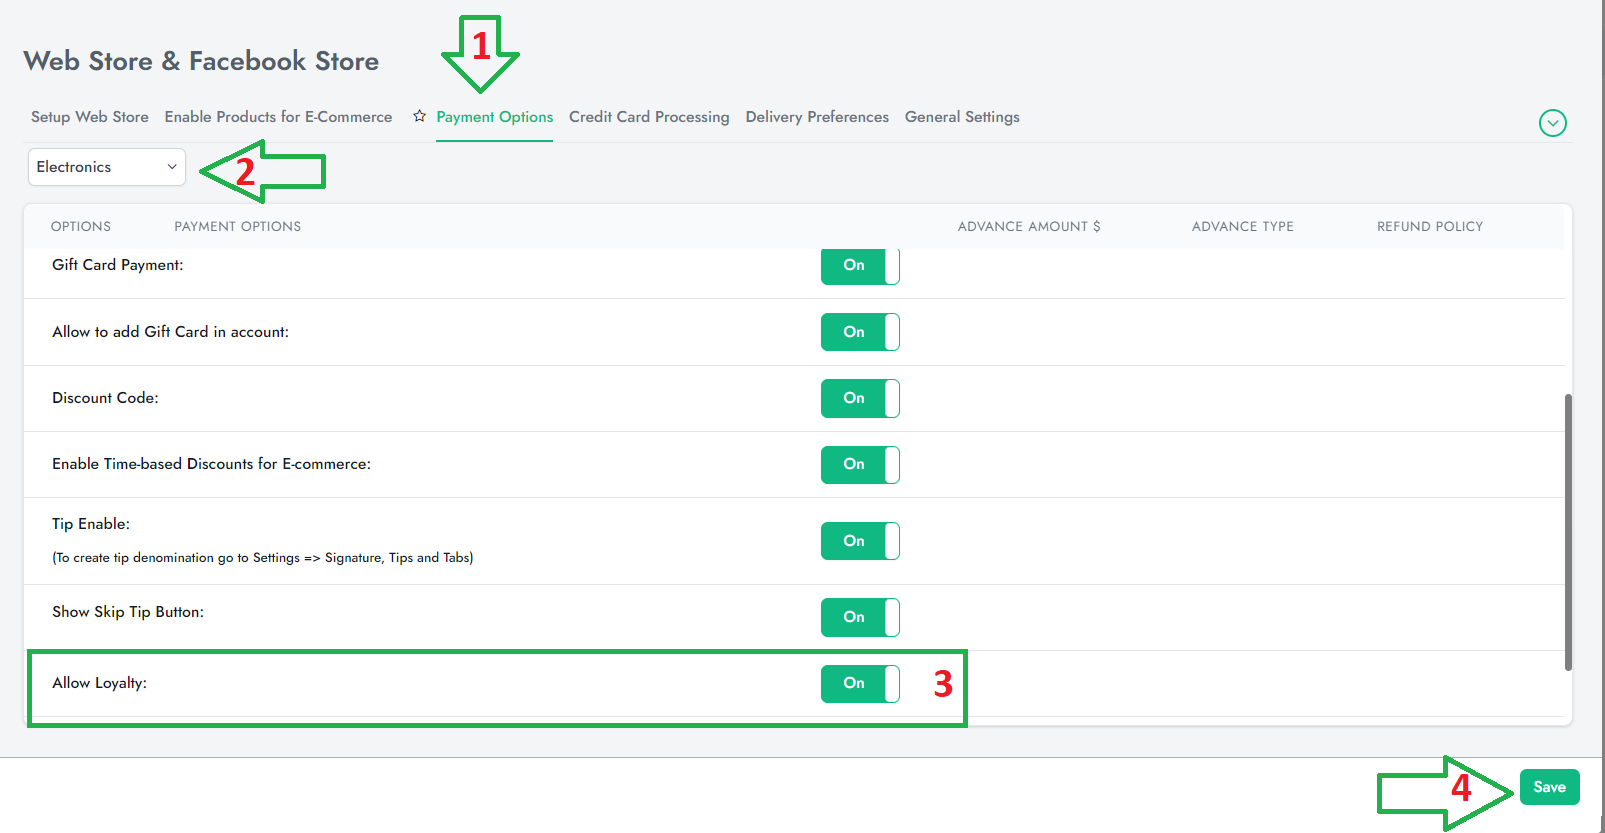The image size is (1605, 833).
Task: Toggle Show Skip Tip Button switch
Action: [860, 617]
